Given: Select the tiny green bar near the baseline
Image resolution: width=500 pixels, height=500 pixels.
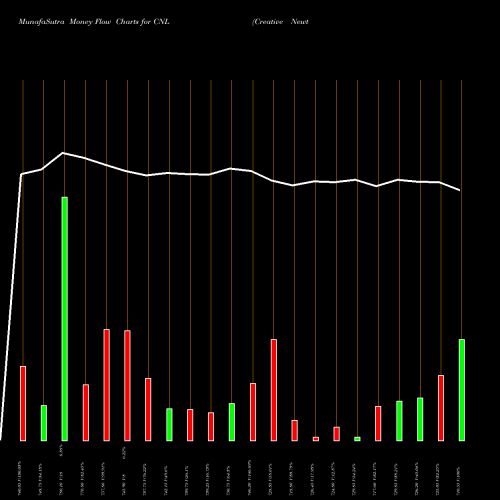Looking at the screenshot, I should 357,439.
